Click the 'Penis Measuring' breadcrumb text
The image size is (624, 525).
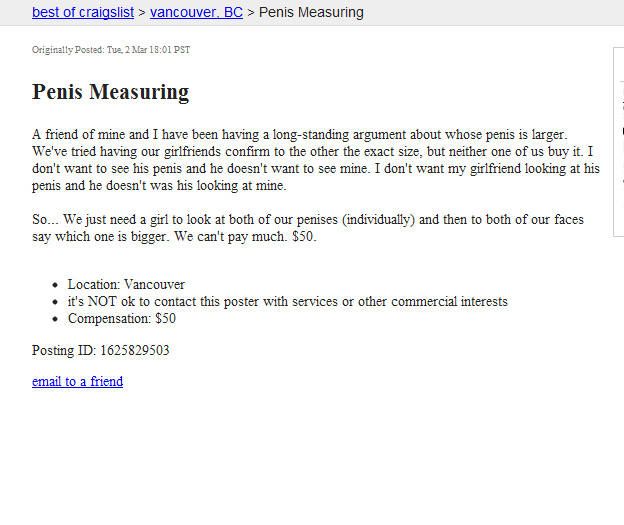[311, 12]
